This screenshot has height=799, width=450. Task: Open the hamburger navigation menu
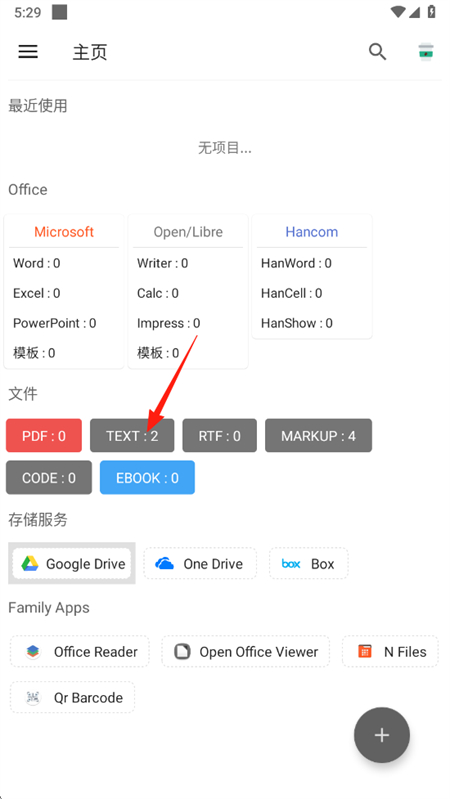[x=28, y=51]
